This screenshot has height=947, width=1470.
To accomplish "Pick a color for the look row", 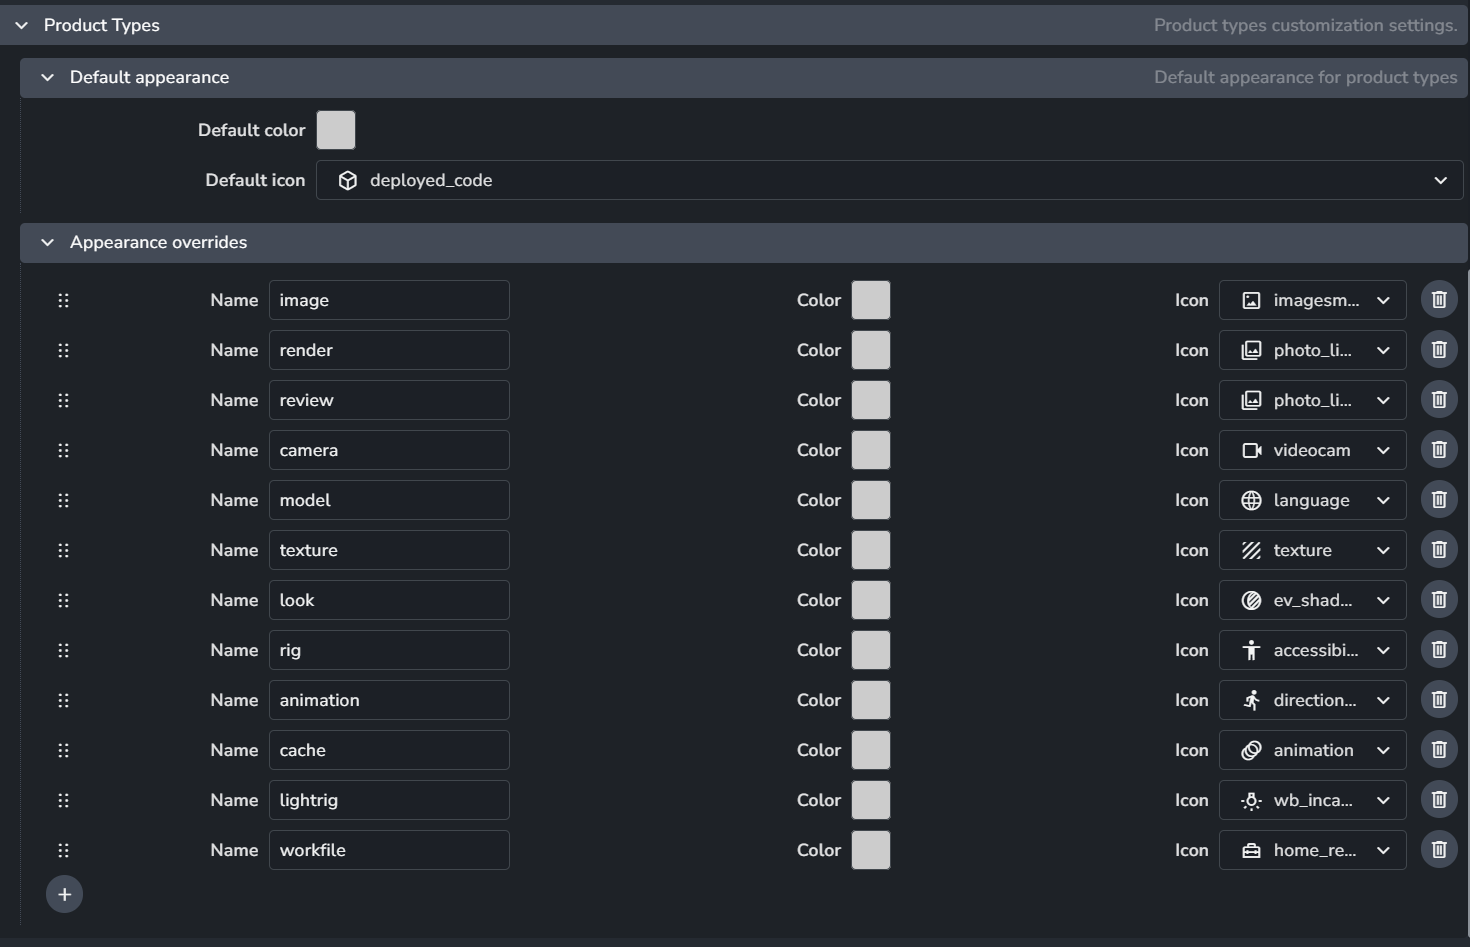I will (x=870, y=600).
